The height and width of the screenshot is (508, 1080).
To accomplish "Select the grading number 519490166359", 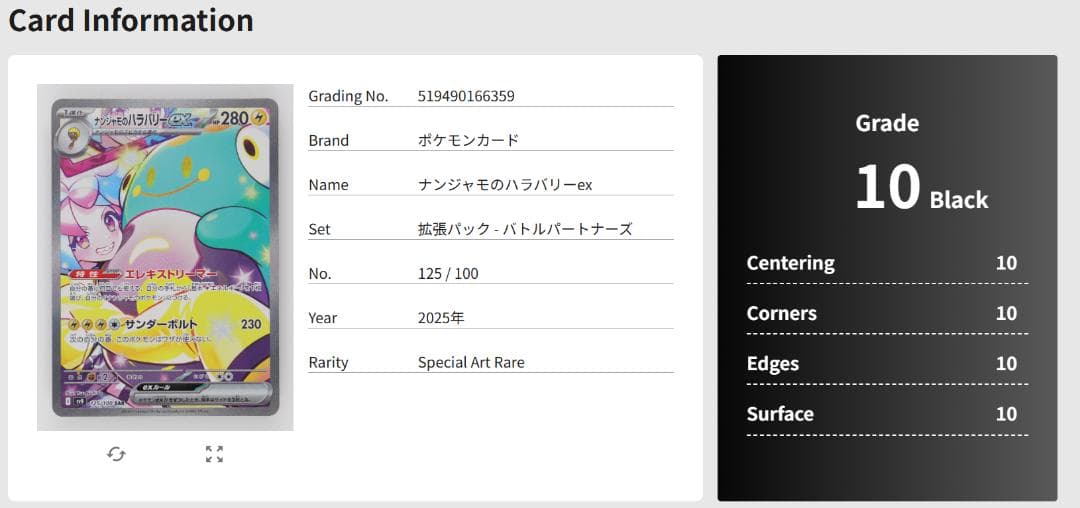I will click(x=466, y=96).
